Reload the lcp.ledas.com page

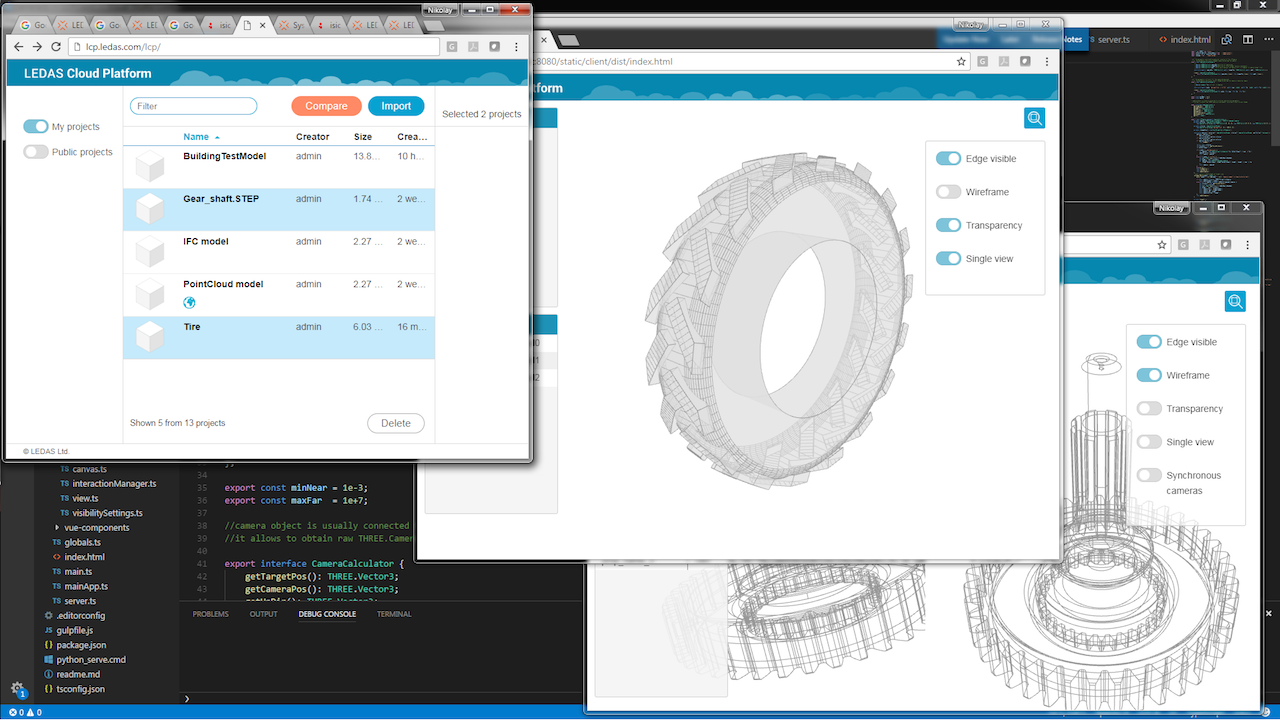(x=57, y=47)
